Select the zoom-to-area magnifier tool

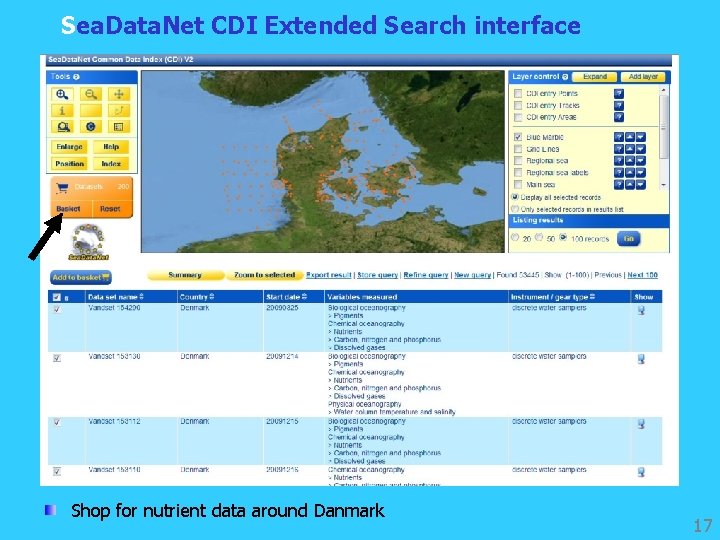(x=62, y=127)
